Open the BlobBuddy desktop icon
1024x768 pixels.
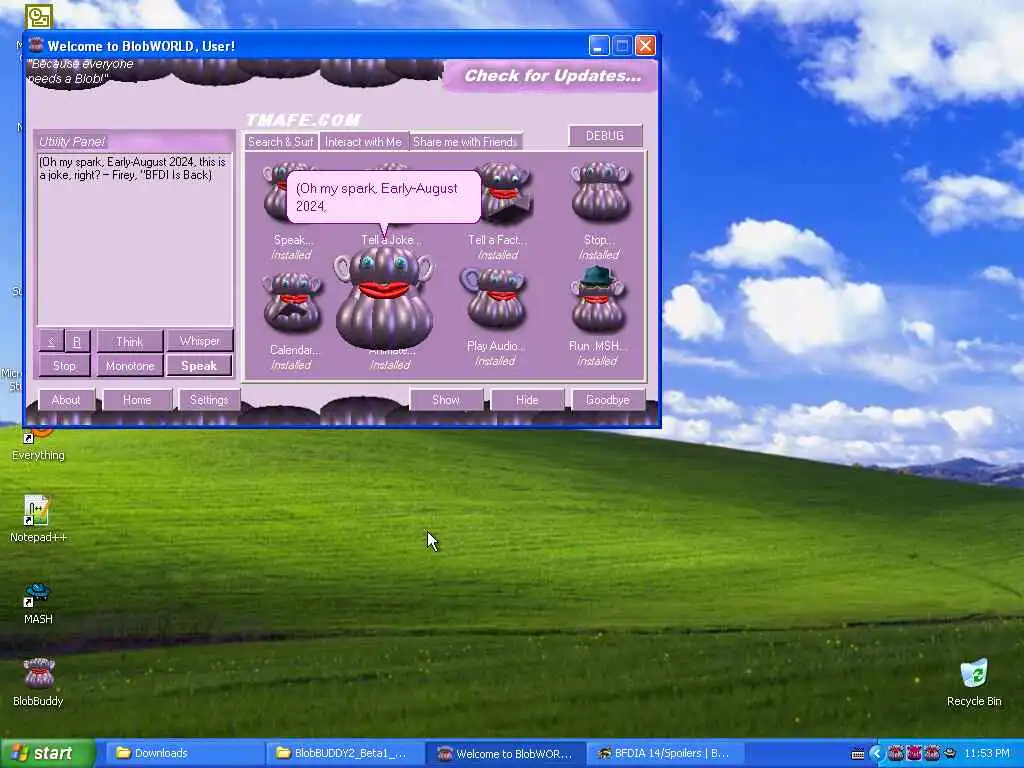click(39, 674)
